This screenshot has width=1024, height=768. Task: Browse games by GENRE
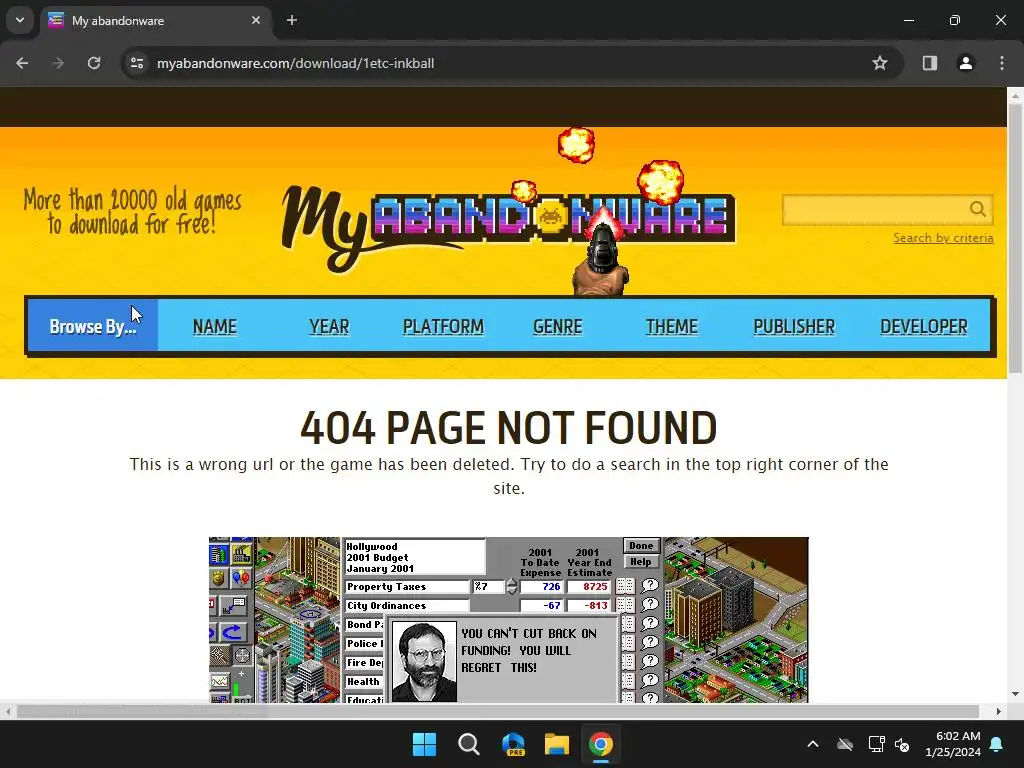[x=558, y=326]
